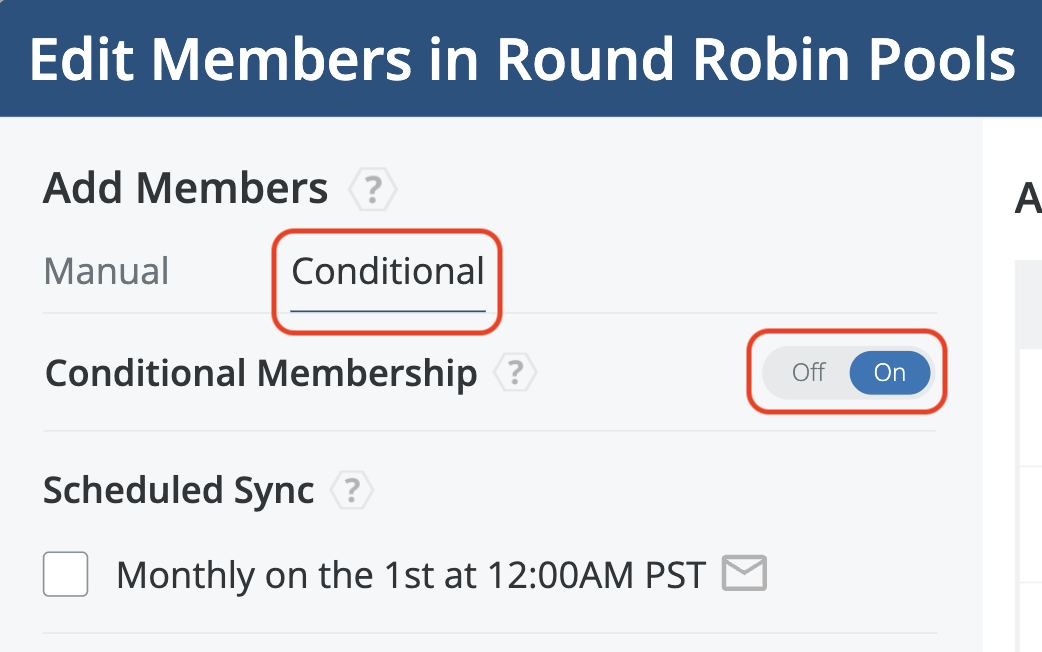The image size is (1042, 652).
Task: Click the help icon beside Add Members
Action: 372,188
